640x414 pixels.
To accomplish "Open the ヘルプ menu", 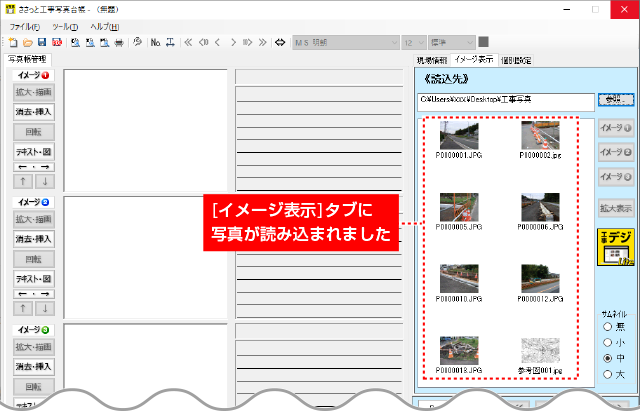I will point(105,27).
